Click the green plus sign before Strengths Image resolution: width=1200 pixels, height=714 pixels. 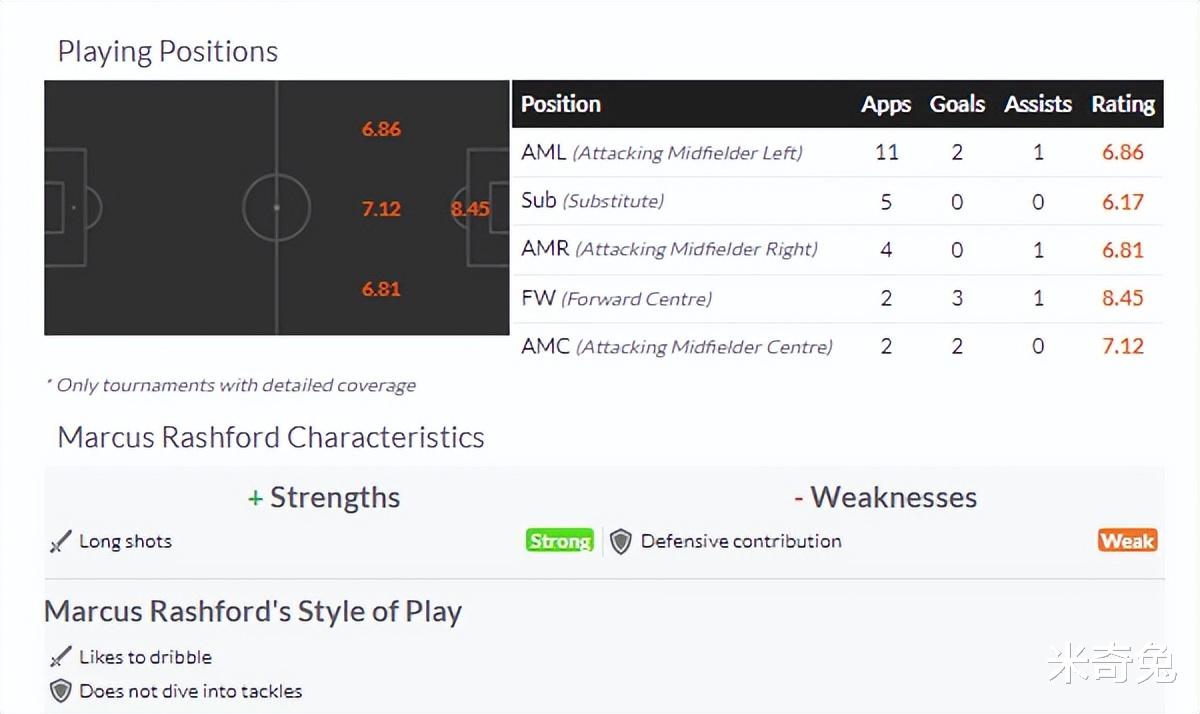click(255, 498)
